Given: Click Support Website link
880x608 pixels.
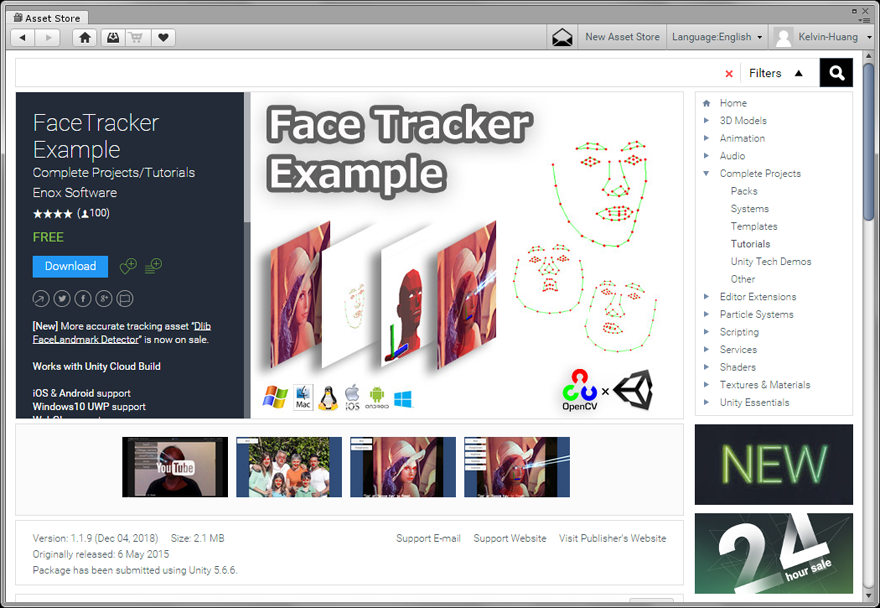Looking at the screenshot, I should tap(510, 538).
